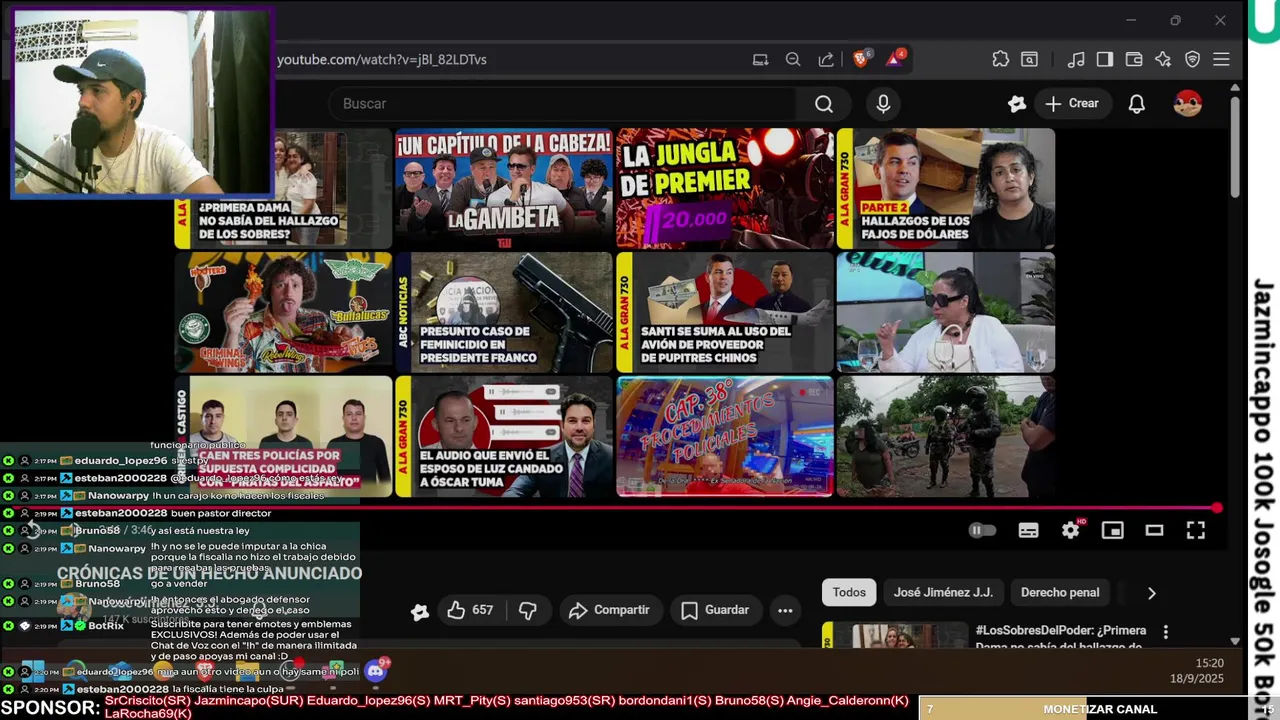
Task: Click the install app icon in address bar
Action: [760, 59]
